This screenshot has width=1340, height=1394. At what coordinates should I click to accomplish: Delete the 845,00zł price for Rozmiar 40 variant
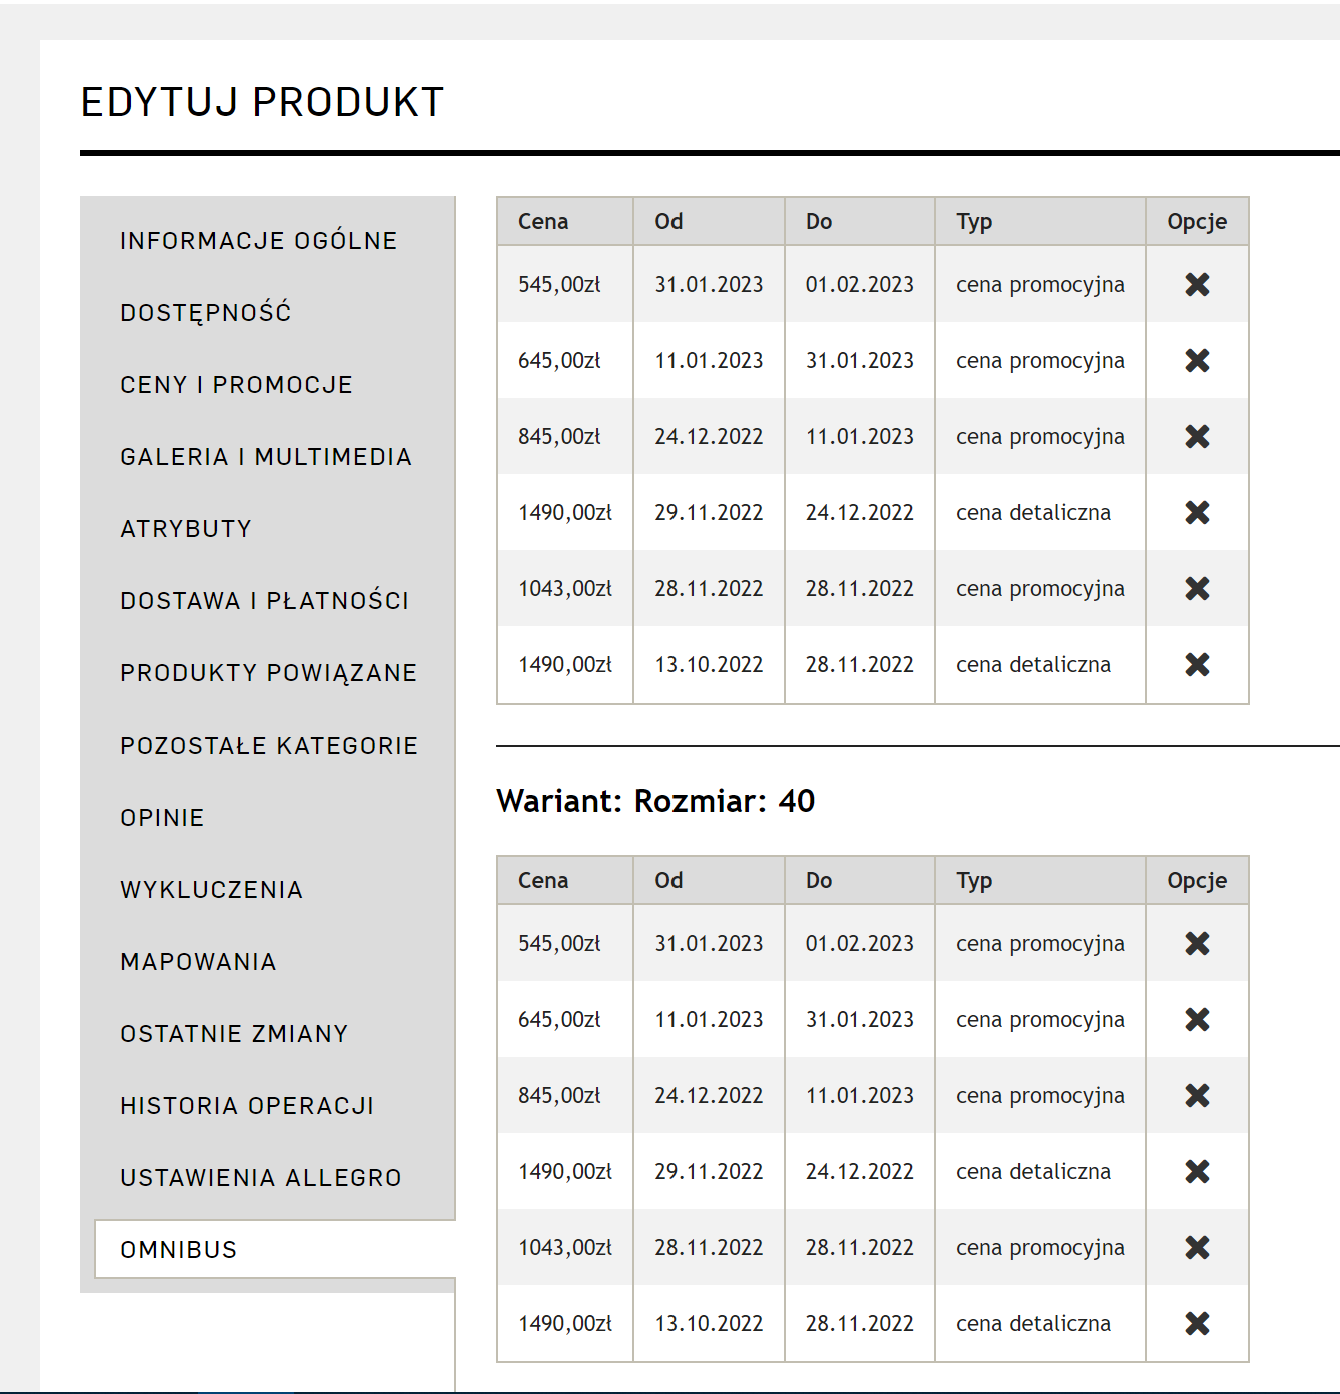(x=1197, y=1096)
